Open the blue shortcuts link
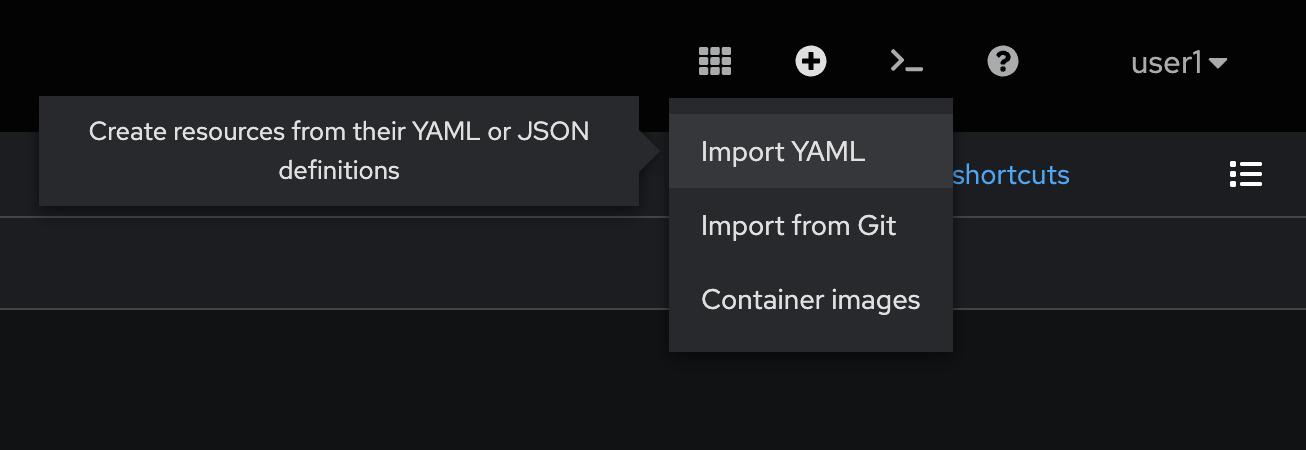 [1011, 175]
